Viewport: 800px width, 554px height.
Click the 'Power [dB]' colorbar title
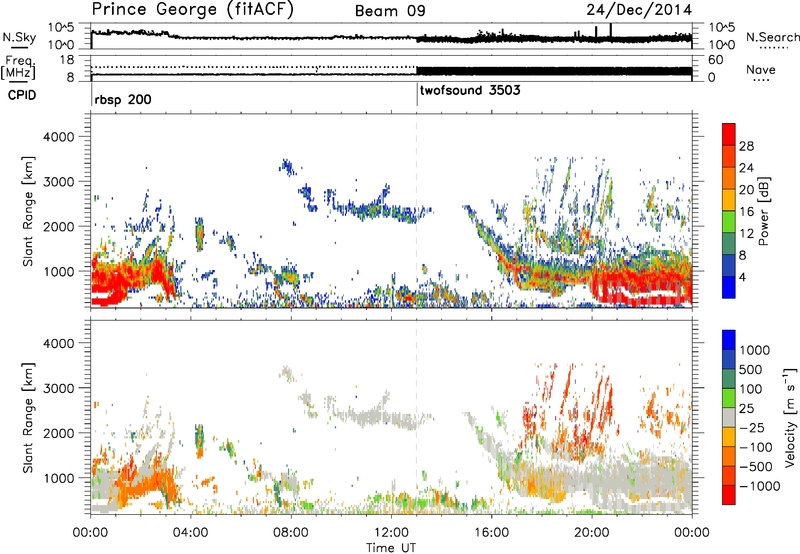(x=763, y=211)
